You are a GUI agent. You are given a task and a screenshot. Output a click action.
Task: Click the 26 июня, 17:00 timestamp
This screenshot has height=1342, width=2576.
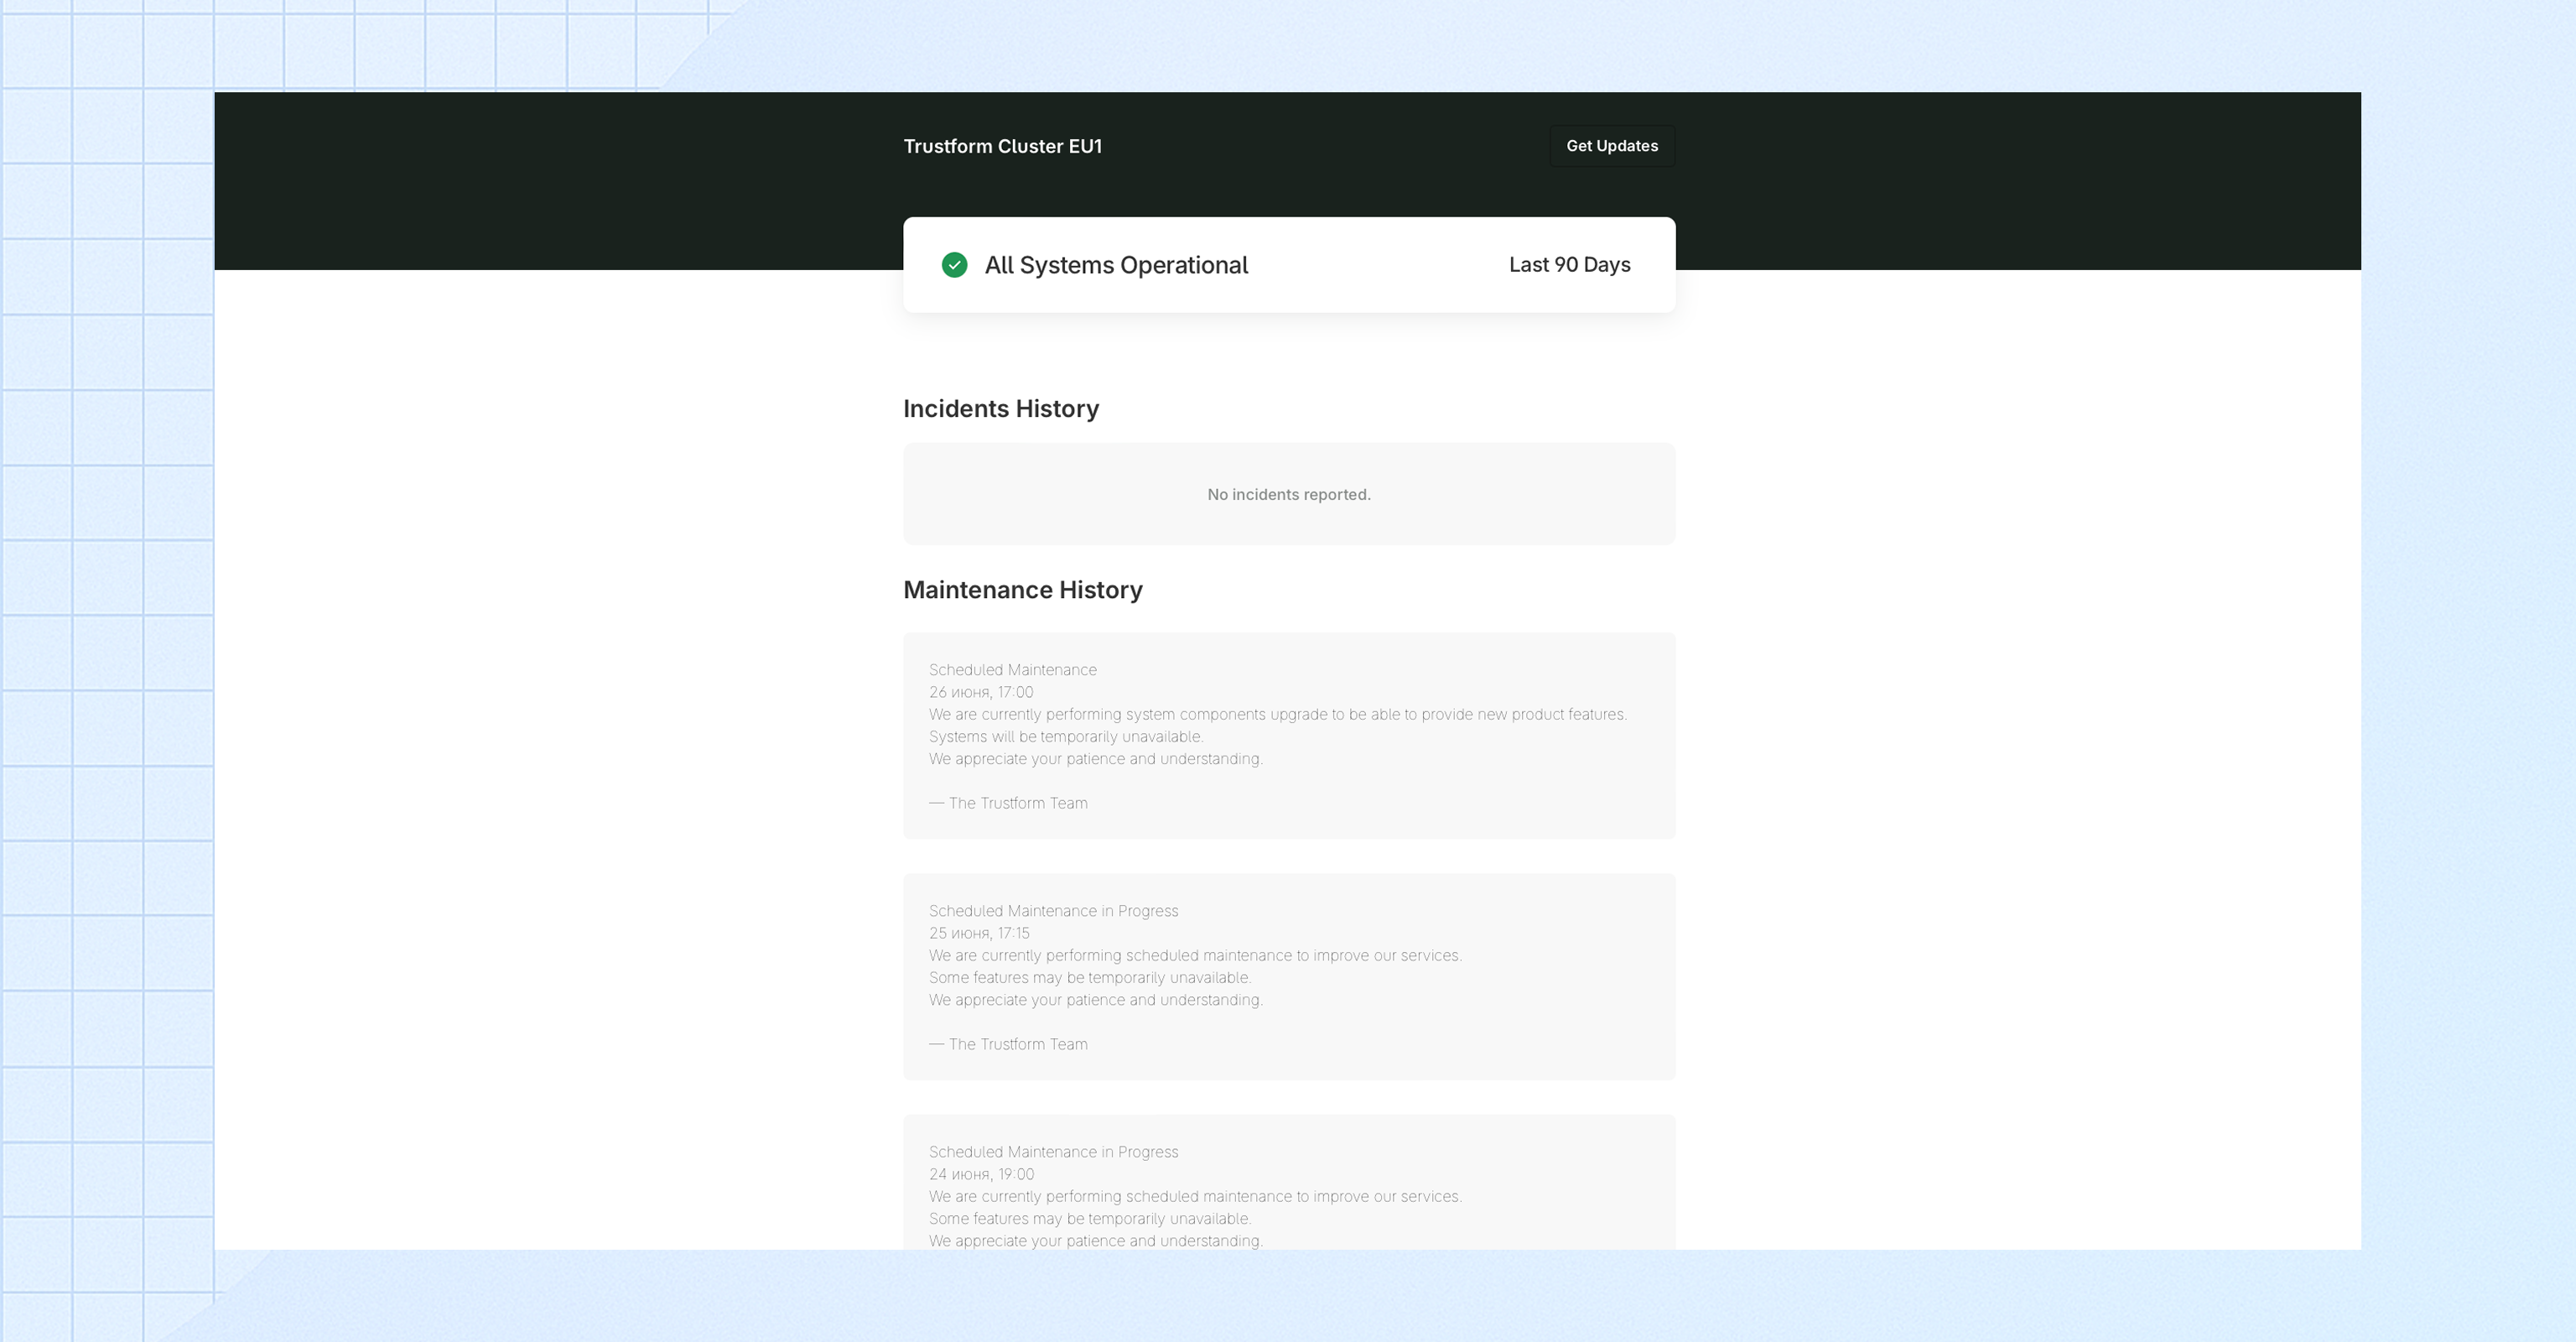tap(980, 692)
